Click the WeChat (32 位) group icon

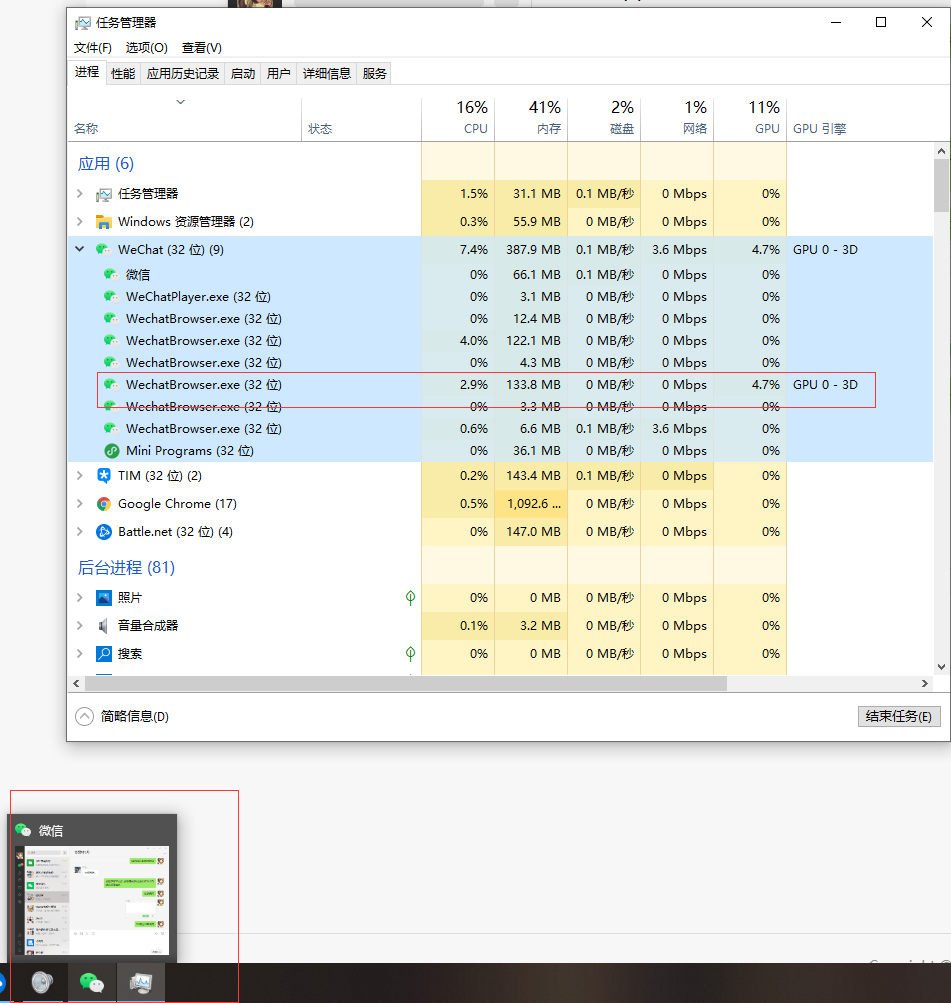pyautogui.click(x=104, y=249)
